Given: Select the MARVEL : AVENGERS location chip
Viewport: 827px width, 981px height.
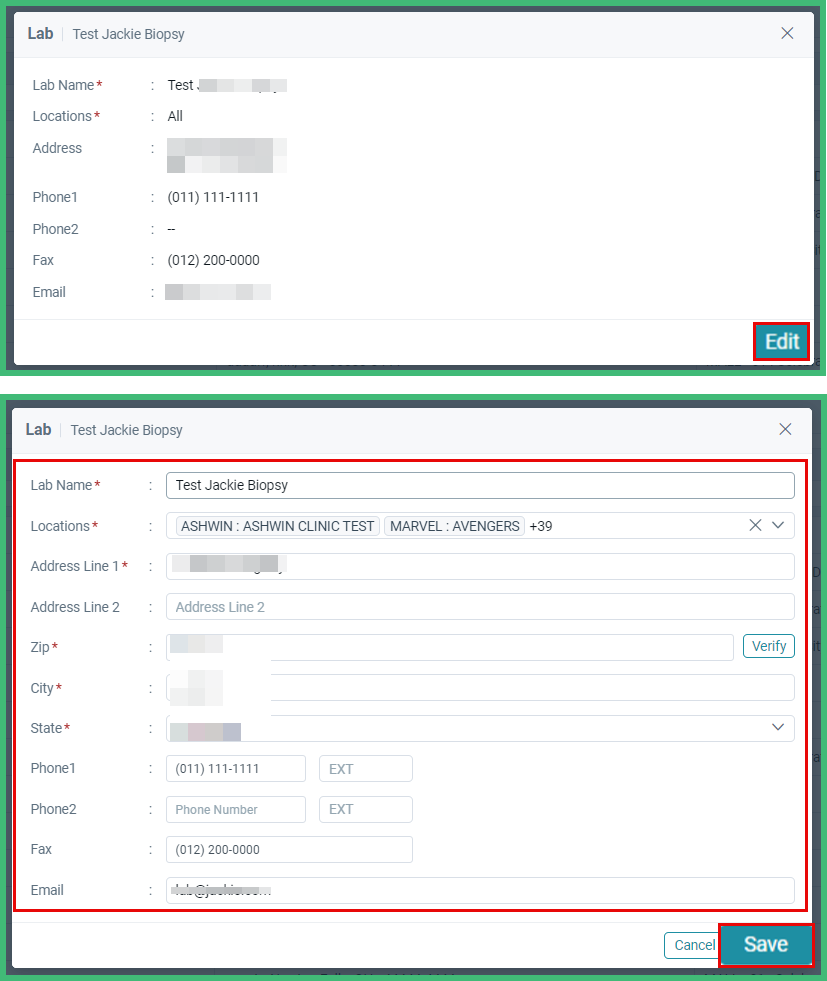Looking at the screenshot, I should 454,525.
